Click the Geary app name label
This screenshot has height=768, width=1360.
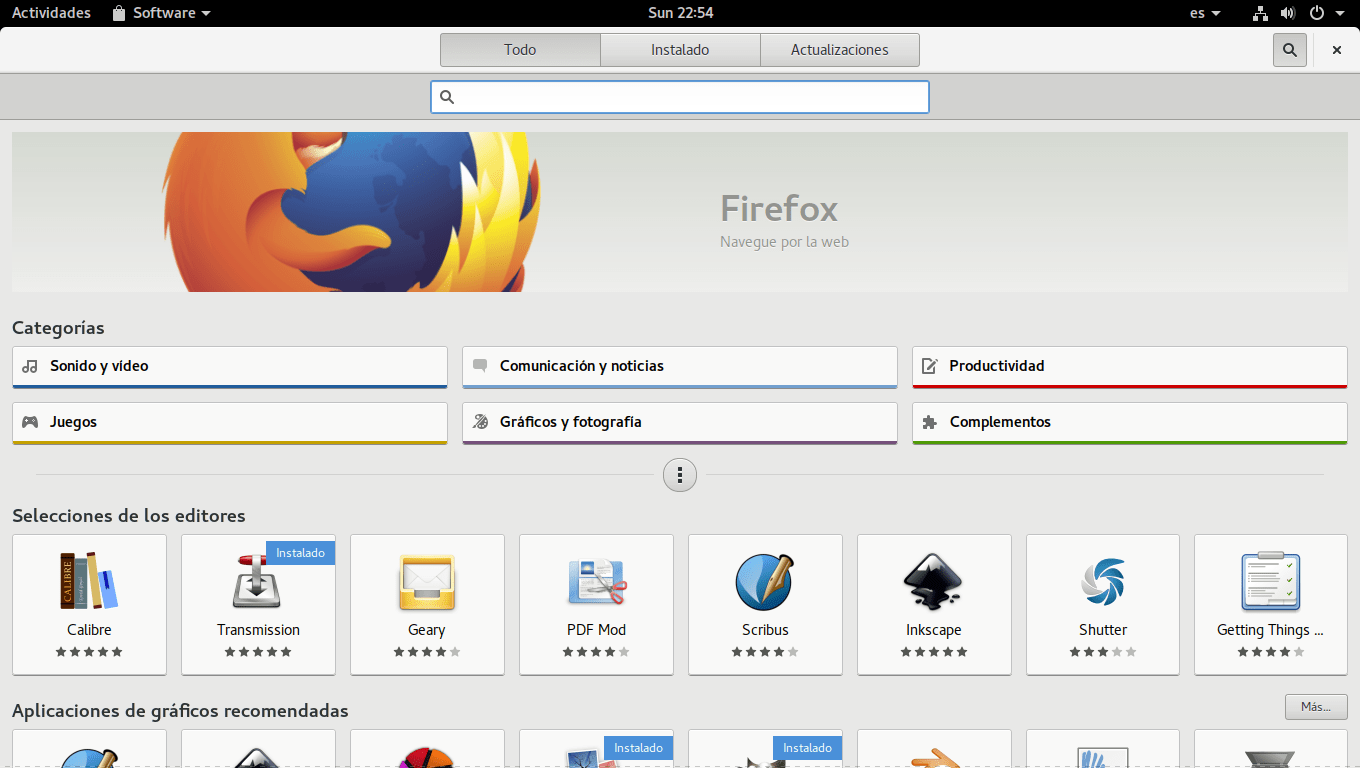(427, 630)
